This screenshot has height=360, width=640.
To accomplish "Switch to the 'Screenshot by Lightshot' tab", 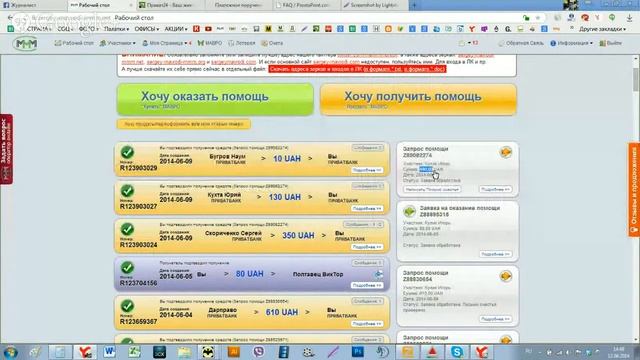I will (373, 5).
